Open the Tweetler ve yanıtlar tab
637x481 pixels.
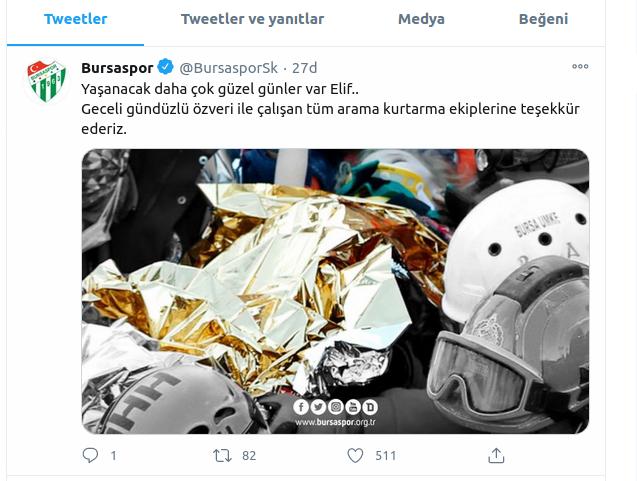[252, 19]
